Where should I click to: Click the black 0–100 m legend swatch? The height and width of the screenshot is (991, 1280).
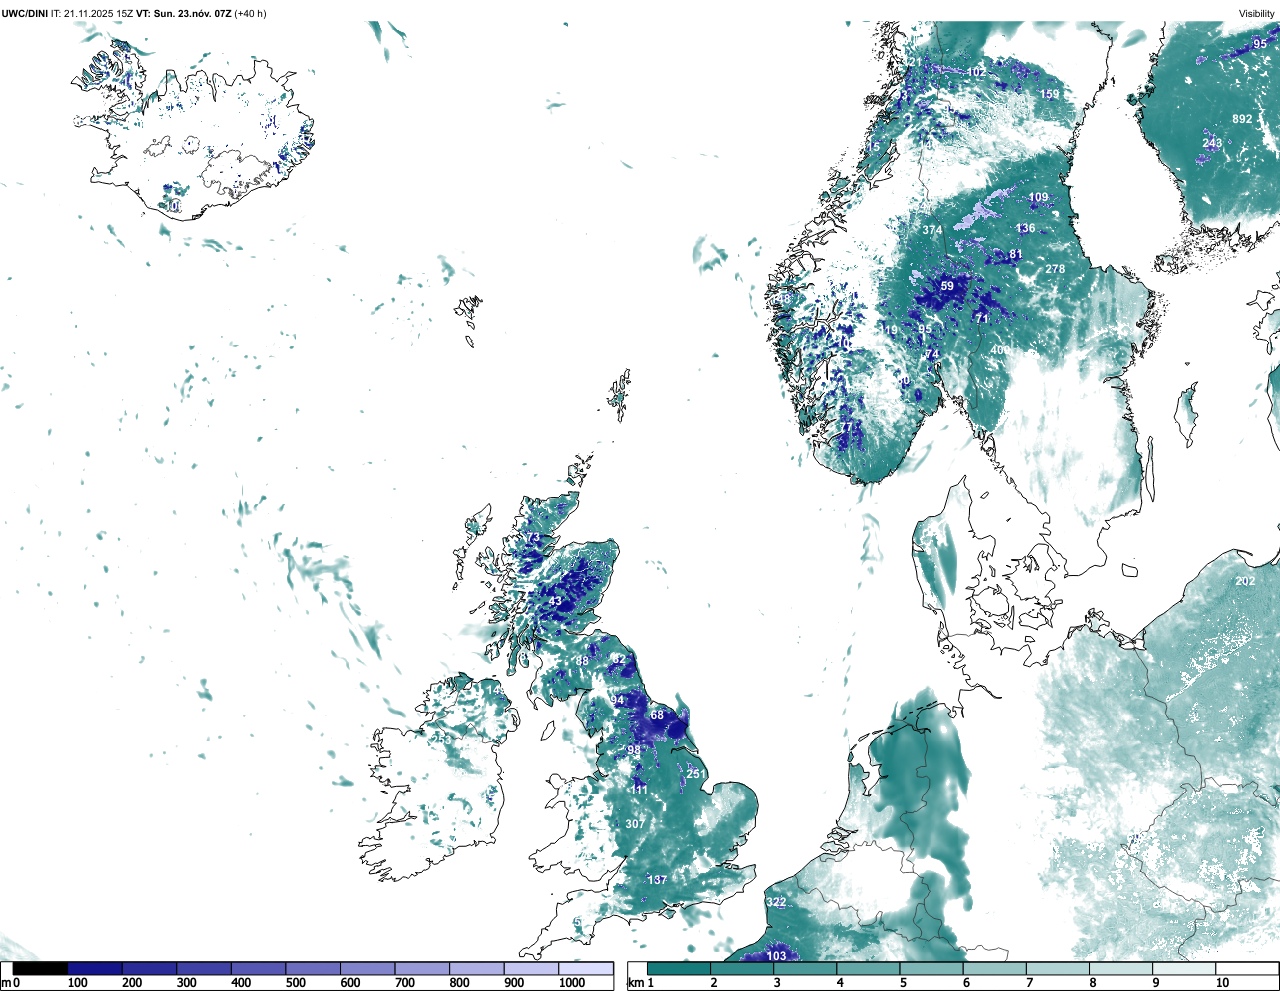40,968
